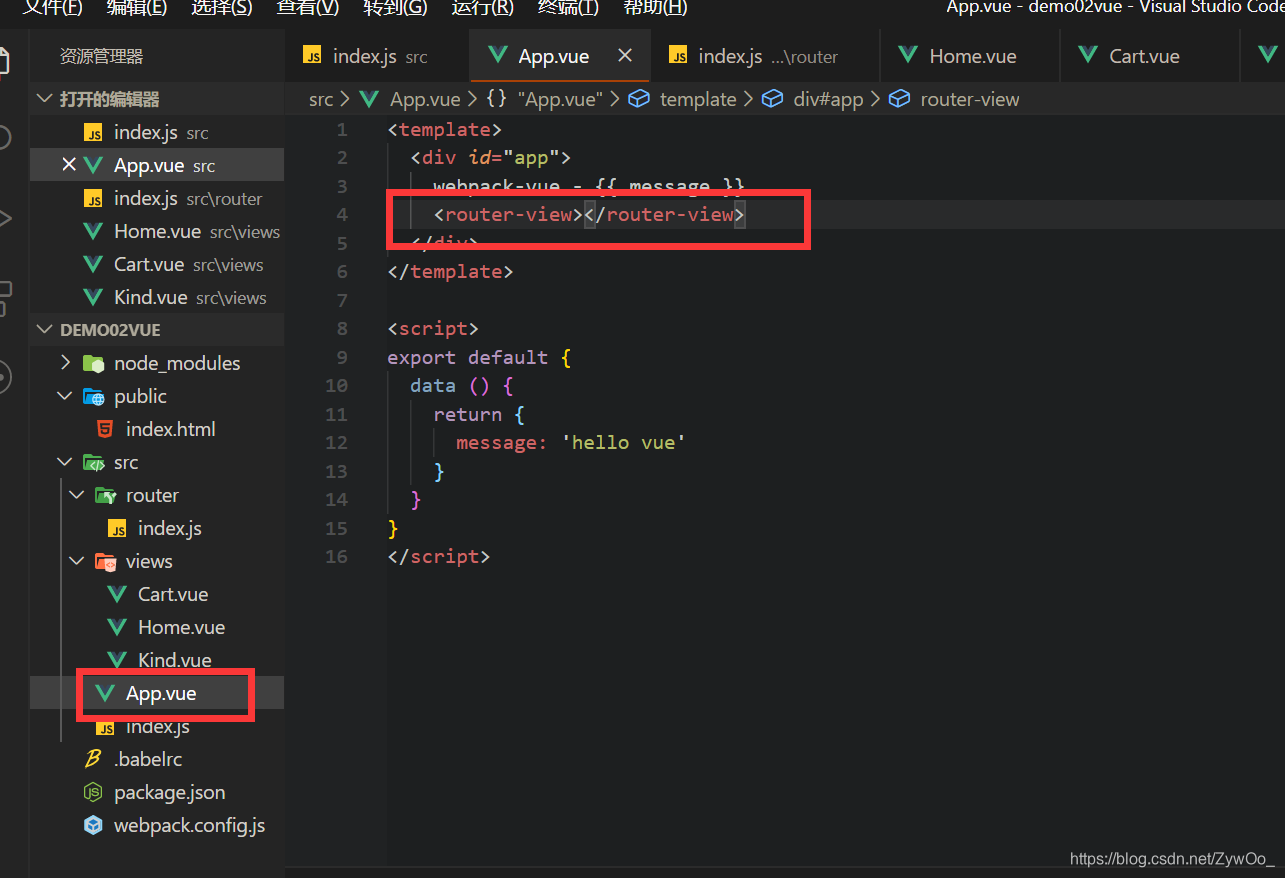Click the Vue icon on the Cart.vue tab
1285x878 pixels.
coord(1088,56)
